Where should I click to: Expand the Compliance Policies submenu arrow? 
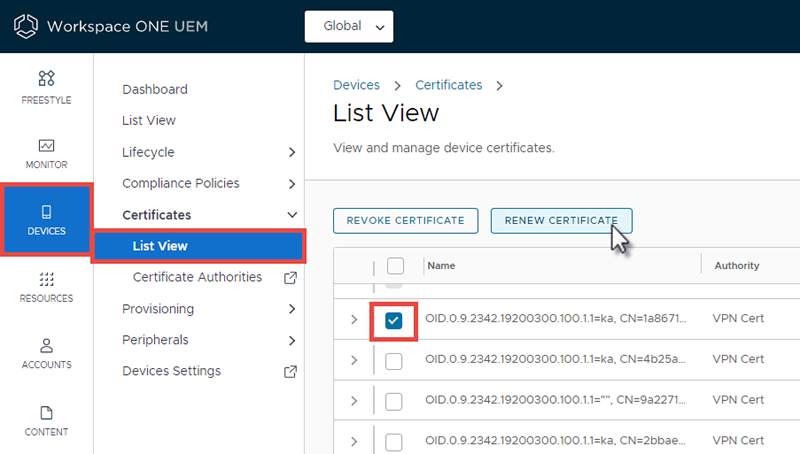point(292,184)
